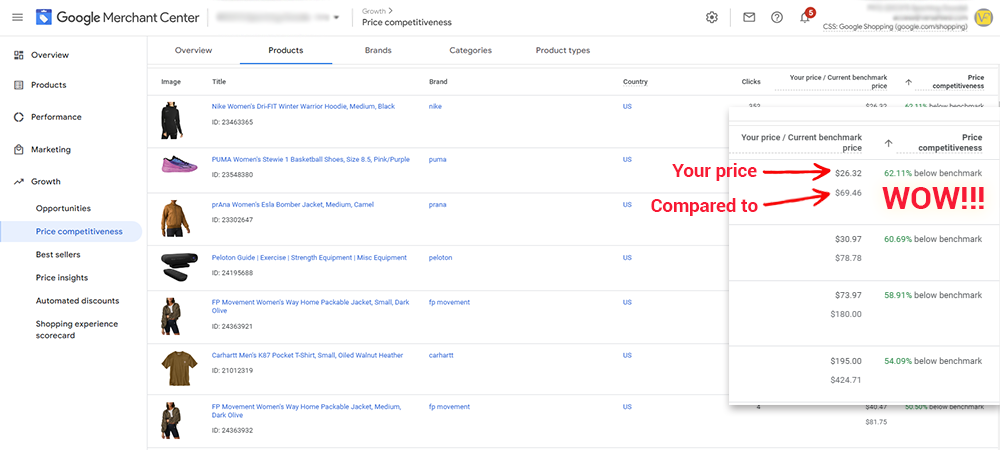Open the mail envelope icon

pyautogui.click(x=749, y=17)
